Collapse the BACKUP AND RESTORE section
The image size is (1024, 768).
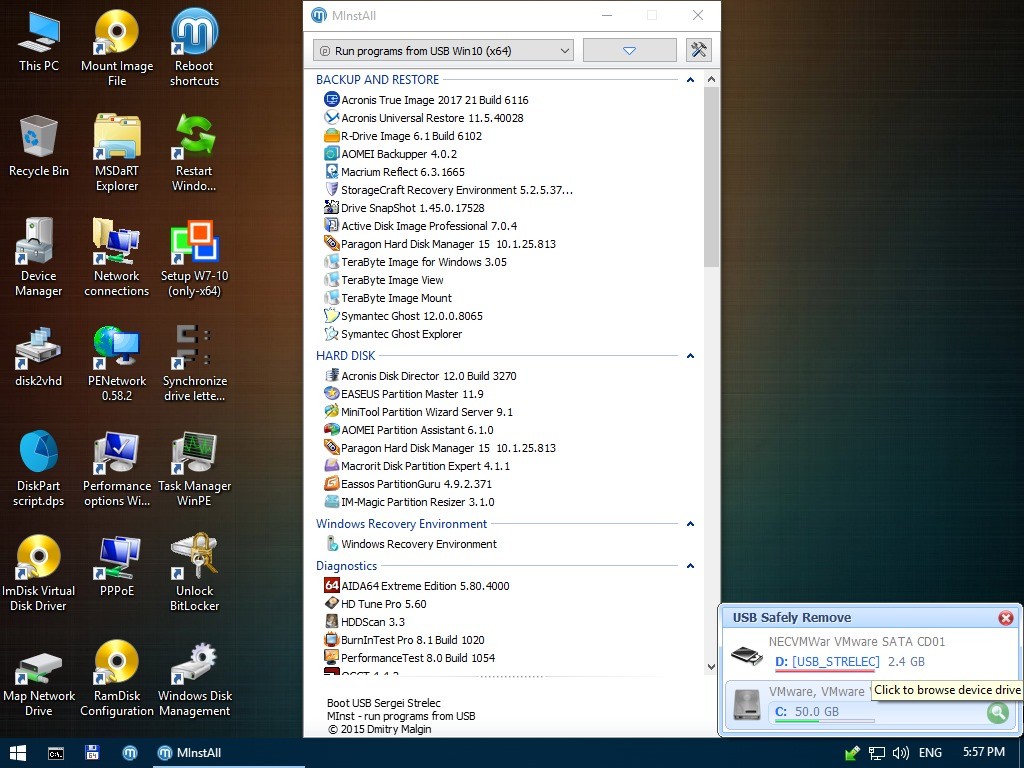coord(690,79)
